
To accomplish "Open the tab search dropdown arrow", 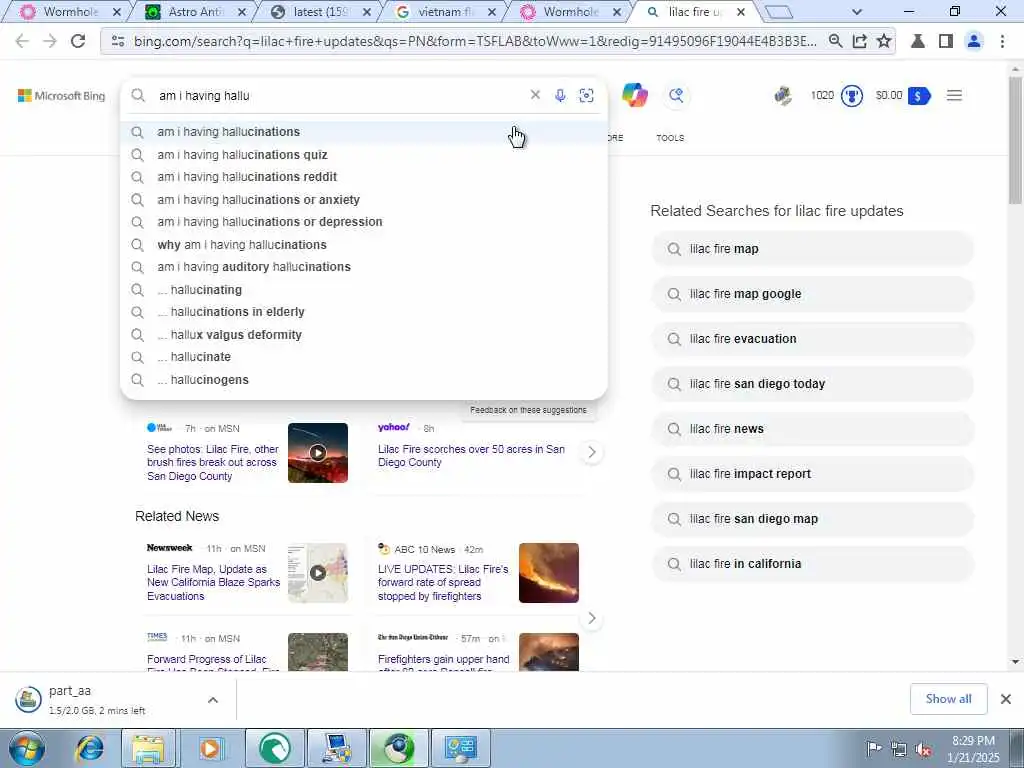I will click(857, 12).
